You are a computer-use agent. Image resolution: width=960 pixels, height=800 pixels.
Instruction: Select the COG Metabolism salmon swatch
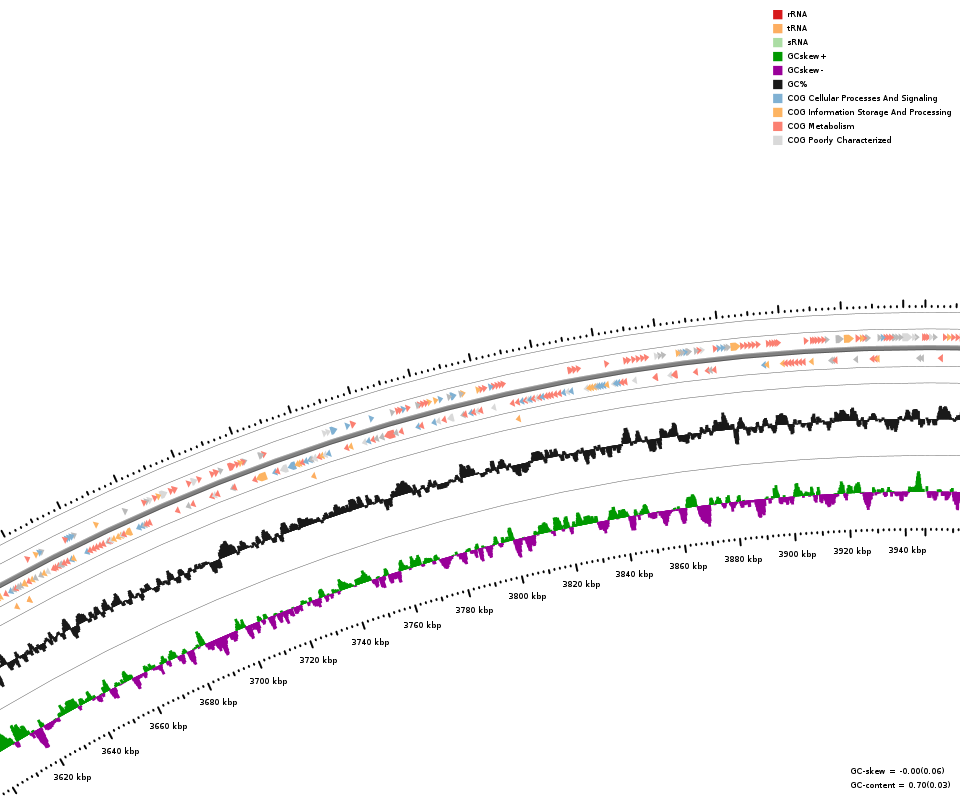778,126
